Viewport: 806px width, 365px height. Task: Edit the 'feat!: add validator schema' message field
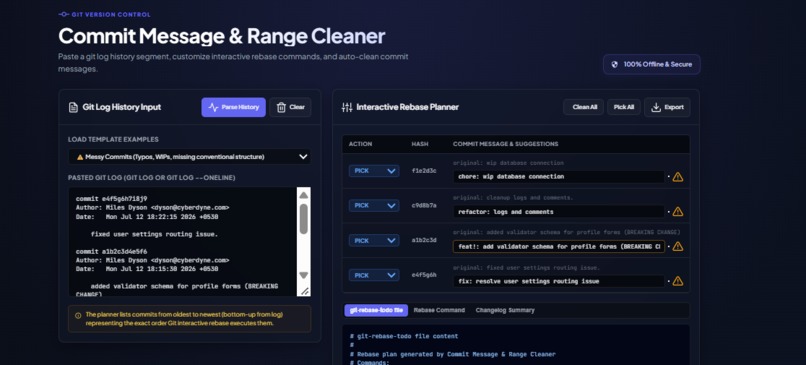point(559,247)
